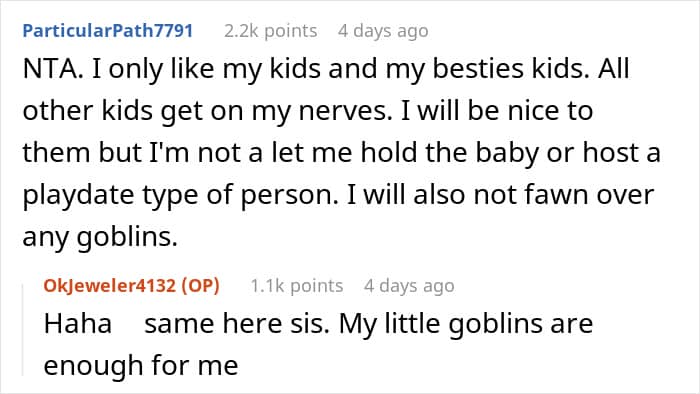Image resolution: width=700 pixels, height=394 pixels.
Task: Open OkJeweler4132's user profile
Action: (x=110, y=286)
